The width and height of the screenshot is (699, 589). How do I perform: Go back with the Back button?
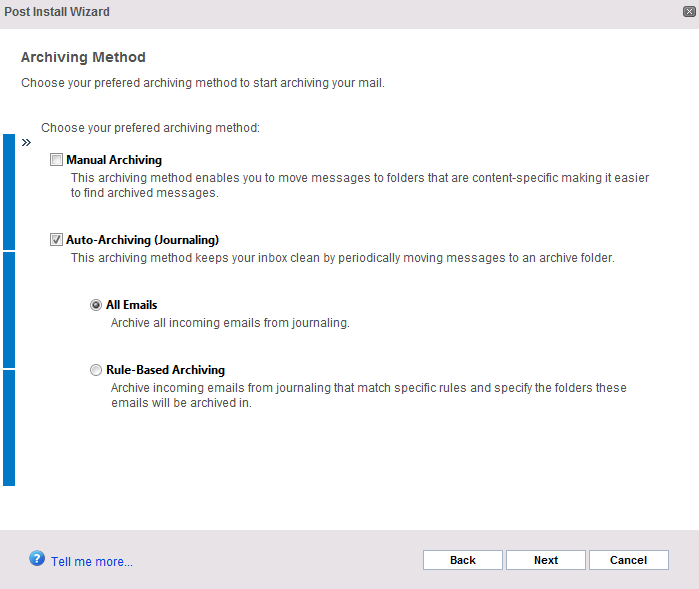point(463,560)
